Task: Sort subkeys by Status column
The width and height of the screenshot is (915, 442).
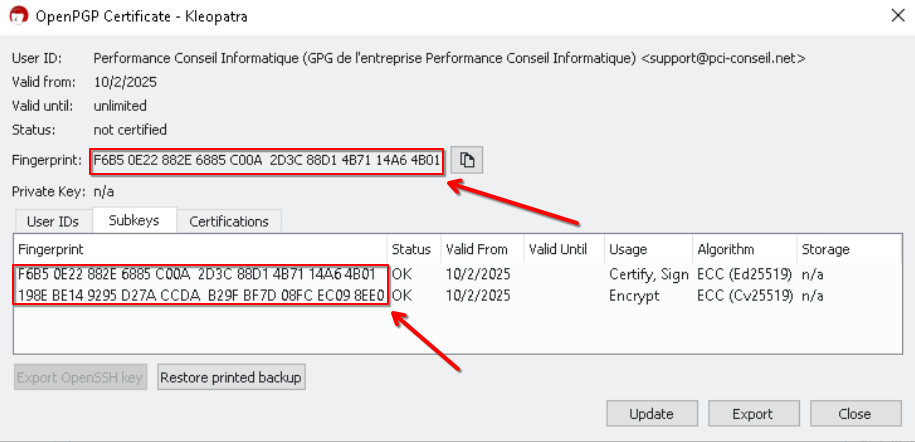Action: tap(411, 249)
